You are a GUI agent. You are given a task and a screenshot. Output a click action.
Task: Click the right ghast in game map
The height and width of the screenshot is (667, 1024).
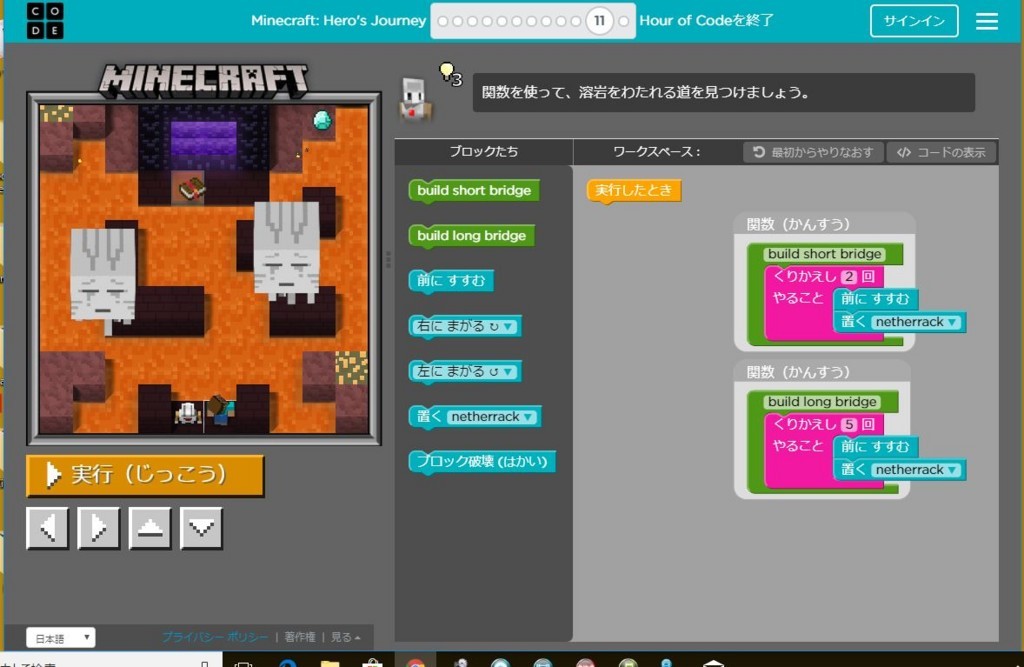tap(287, 252)
